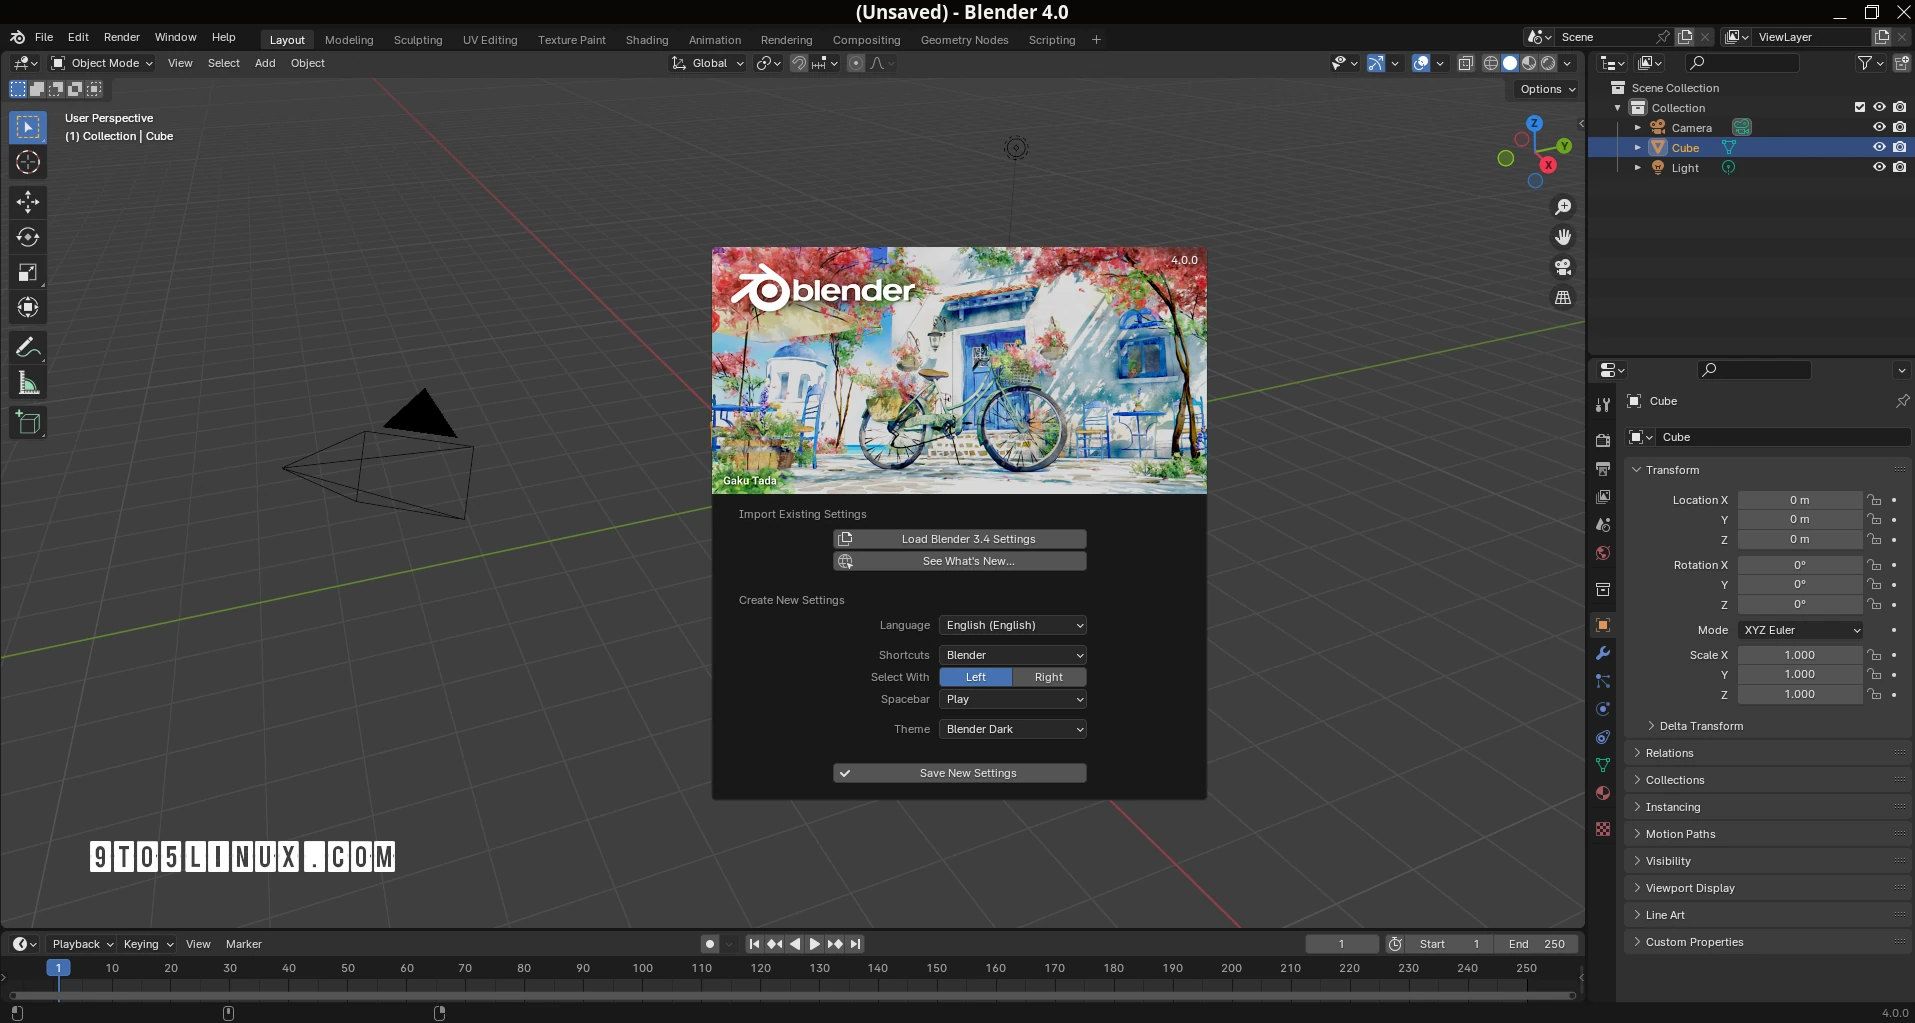Activate the Select Box tool

click(x=28, y=127)
